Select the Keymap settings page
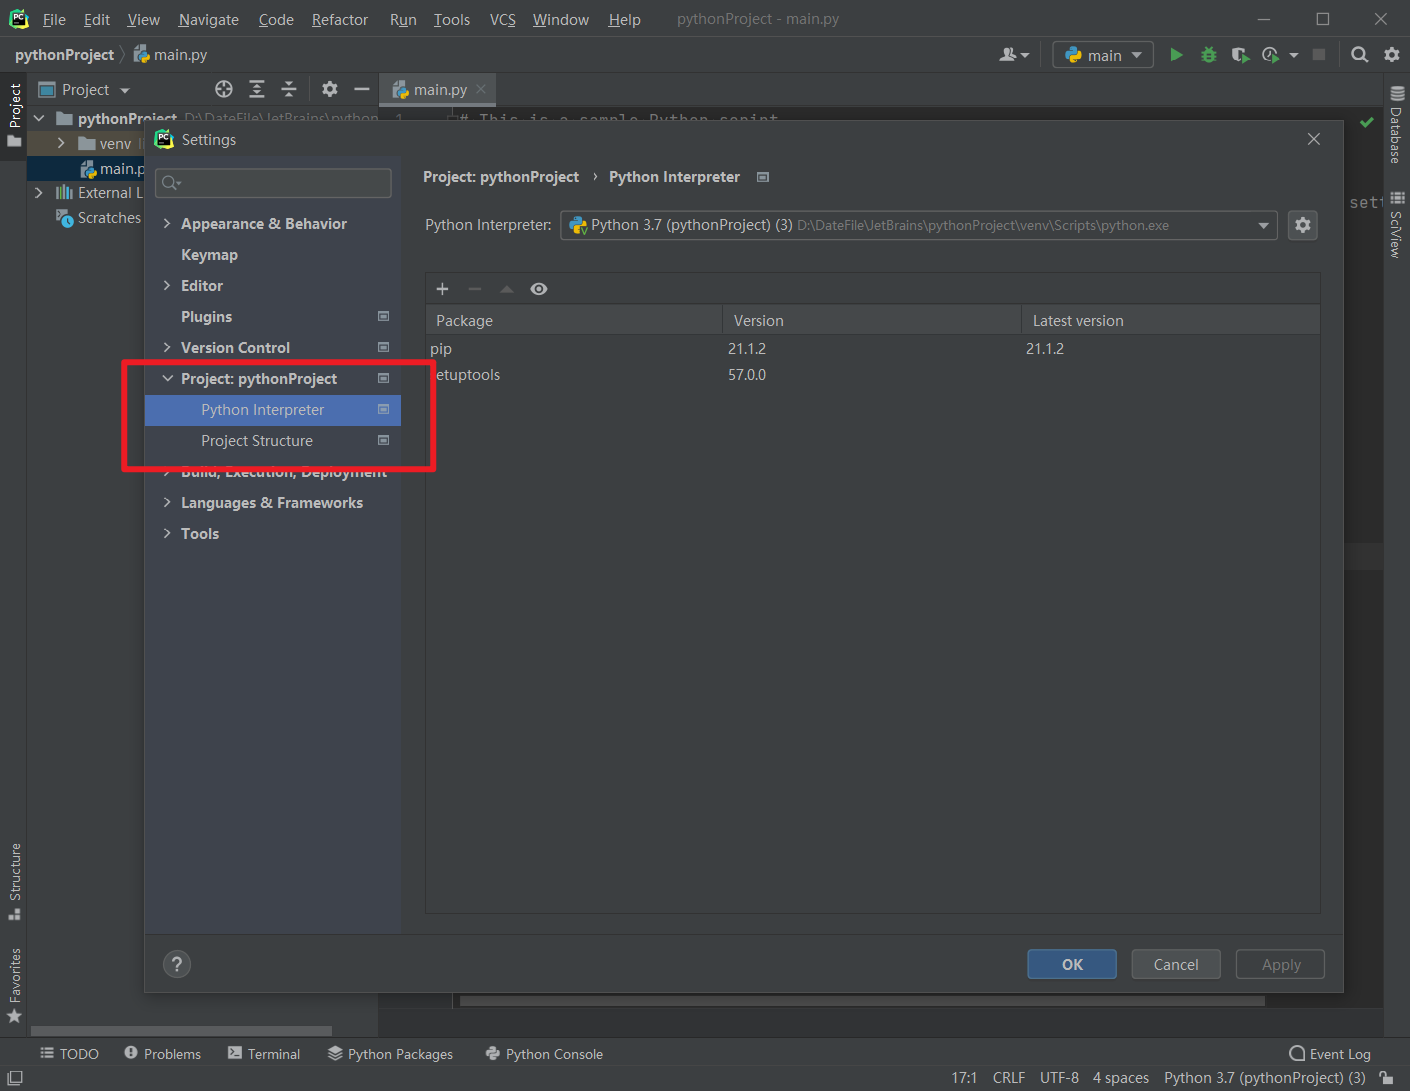1410x1091 pixels. (x=209, y=255)
